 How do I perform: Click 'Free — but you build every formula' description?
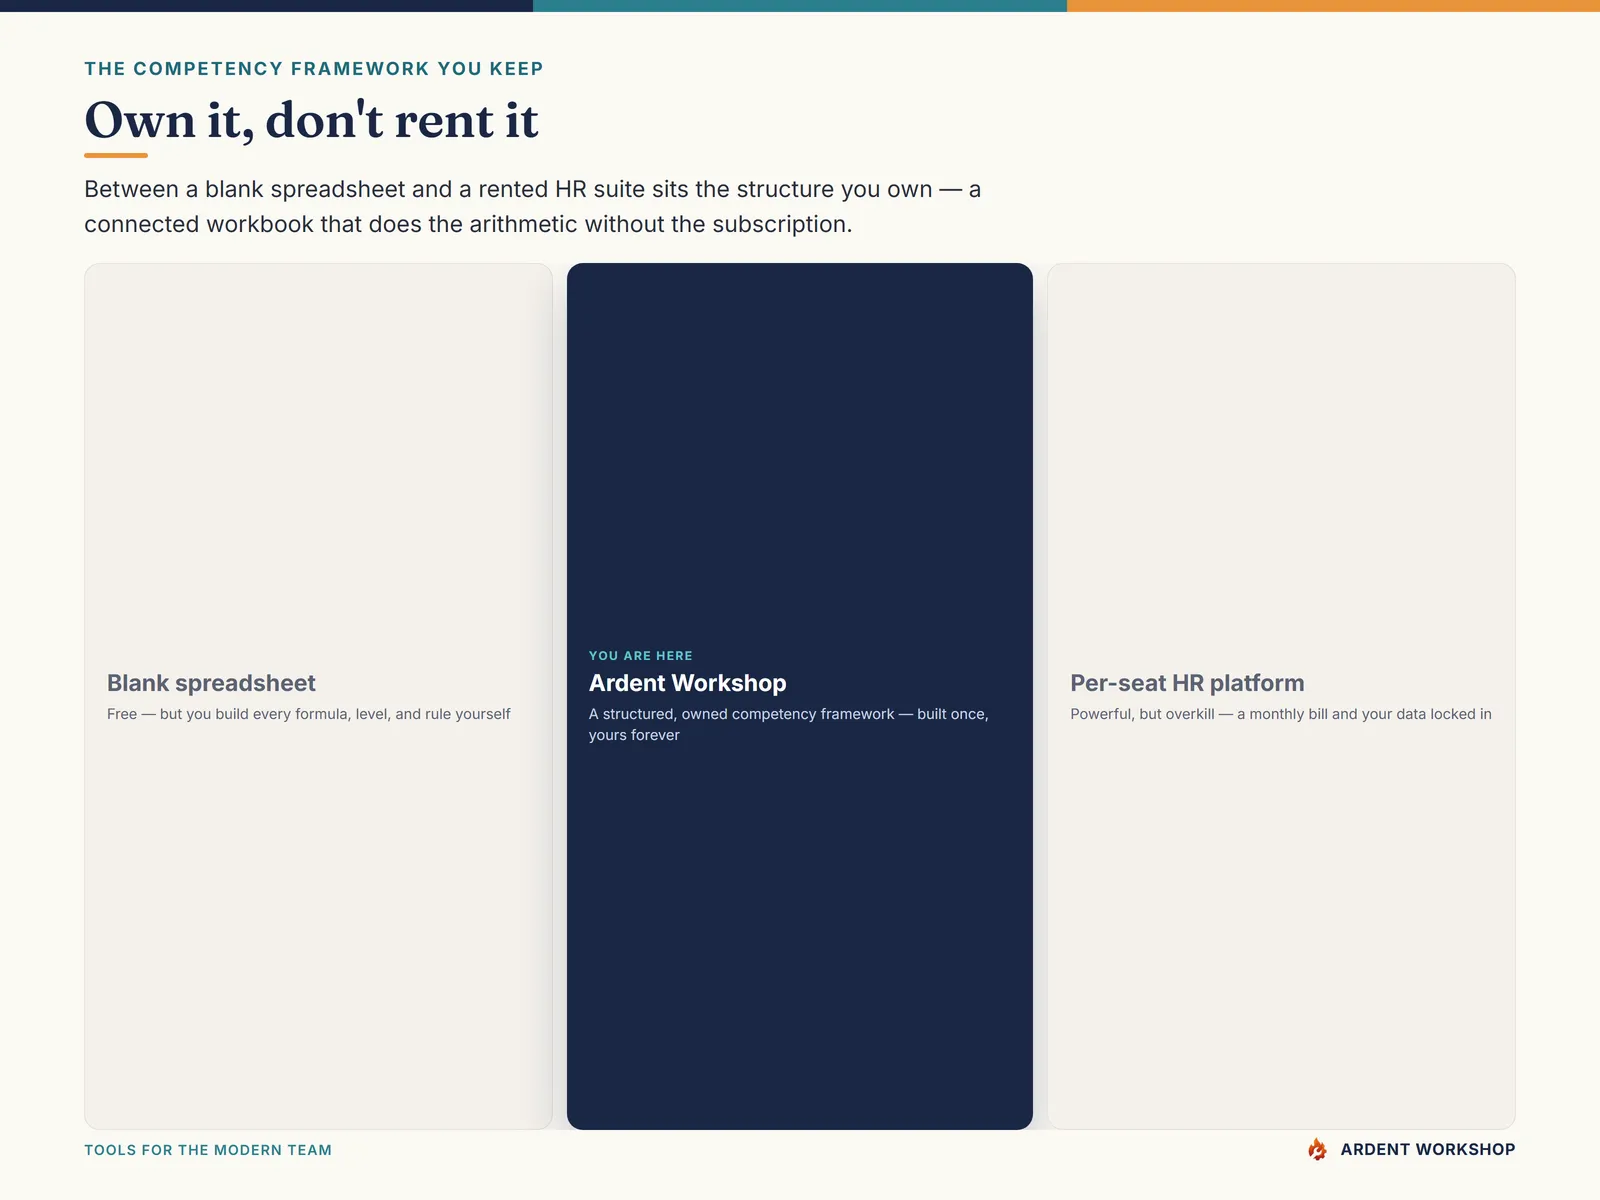[x=309, y=714]
